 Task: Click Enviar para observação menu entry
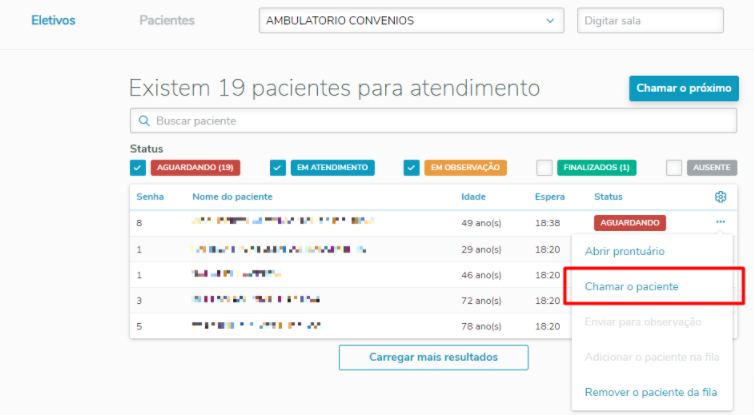(x=643, y=322)
